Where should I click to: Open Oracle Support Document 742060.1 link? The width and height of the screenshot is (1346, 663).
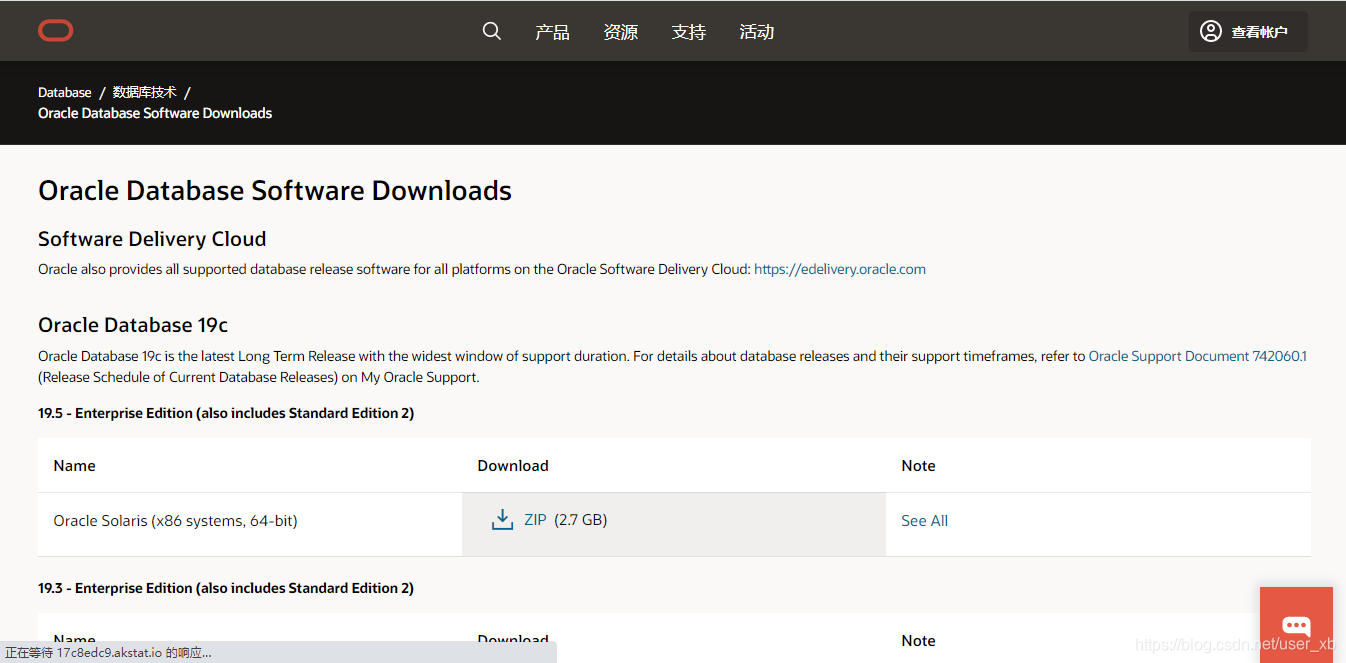coord(1198,356)
